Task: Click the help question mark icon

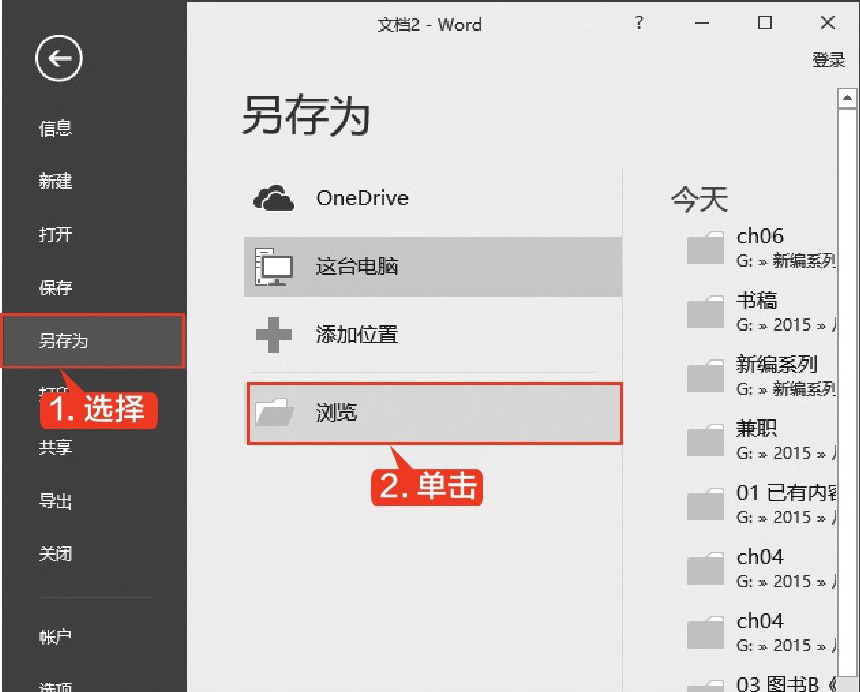Action: pos(639,24)
